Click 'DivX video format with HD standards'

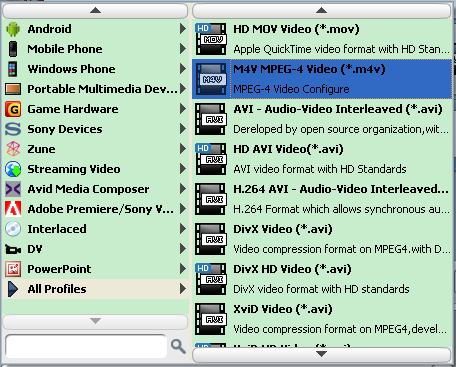(321, 289)
